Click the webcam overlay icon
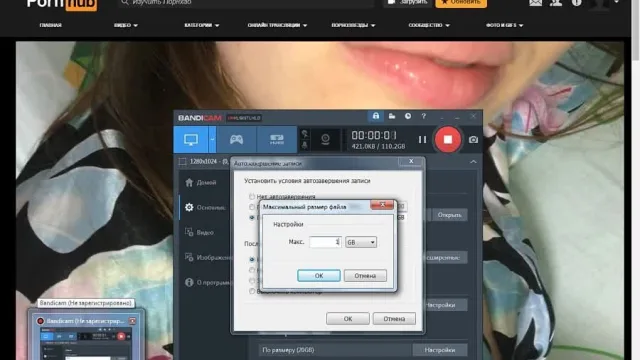Screen dimensions: 640x360 pos(325,140)
